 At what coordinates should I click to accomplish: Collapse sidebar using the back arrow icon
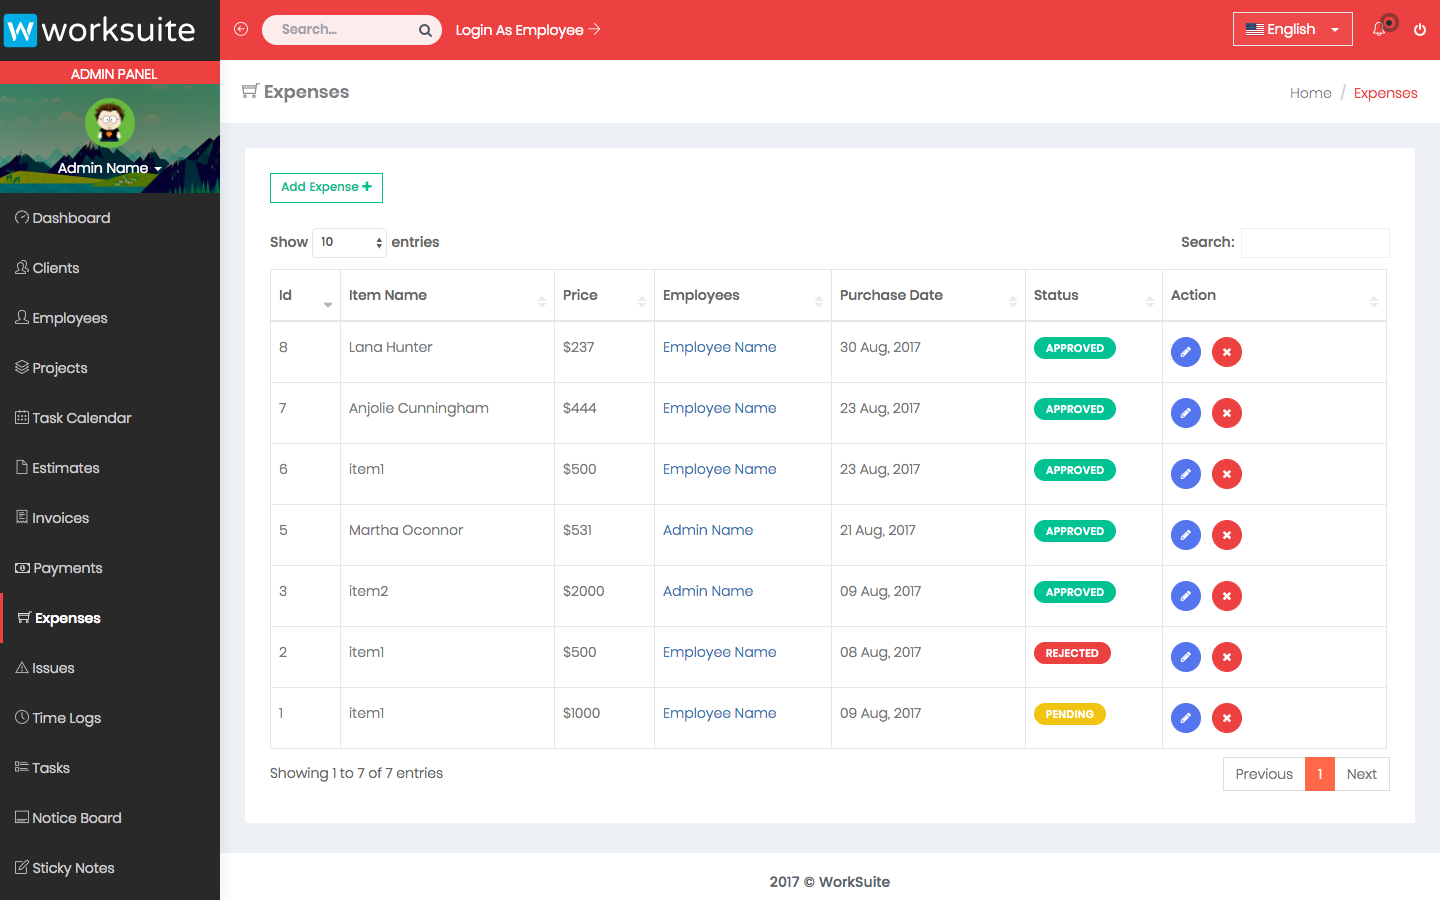click(241, 29)
